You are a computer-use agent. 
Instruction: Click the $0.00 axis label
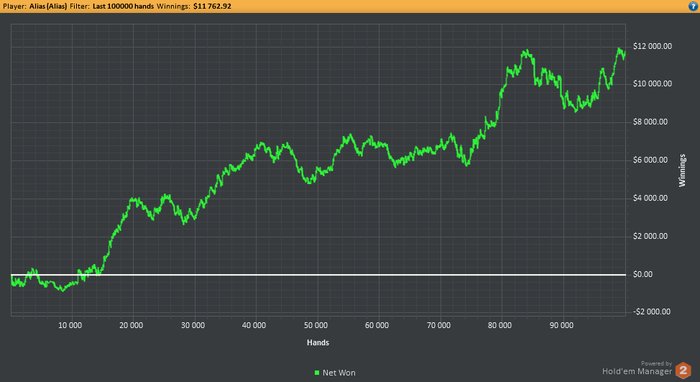(643, 274)
